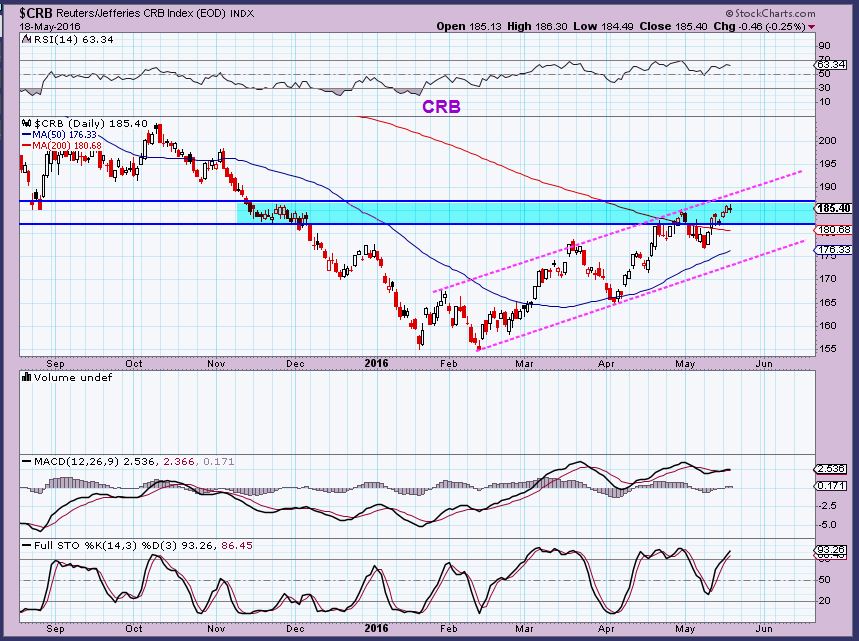
Task: Click the High 186.30 value
Action: pyautogui.click(x=537, y=26)
